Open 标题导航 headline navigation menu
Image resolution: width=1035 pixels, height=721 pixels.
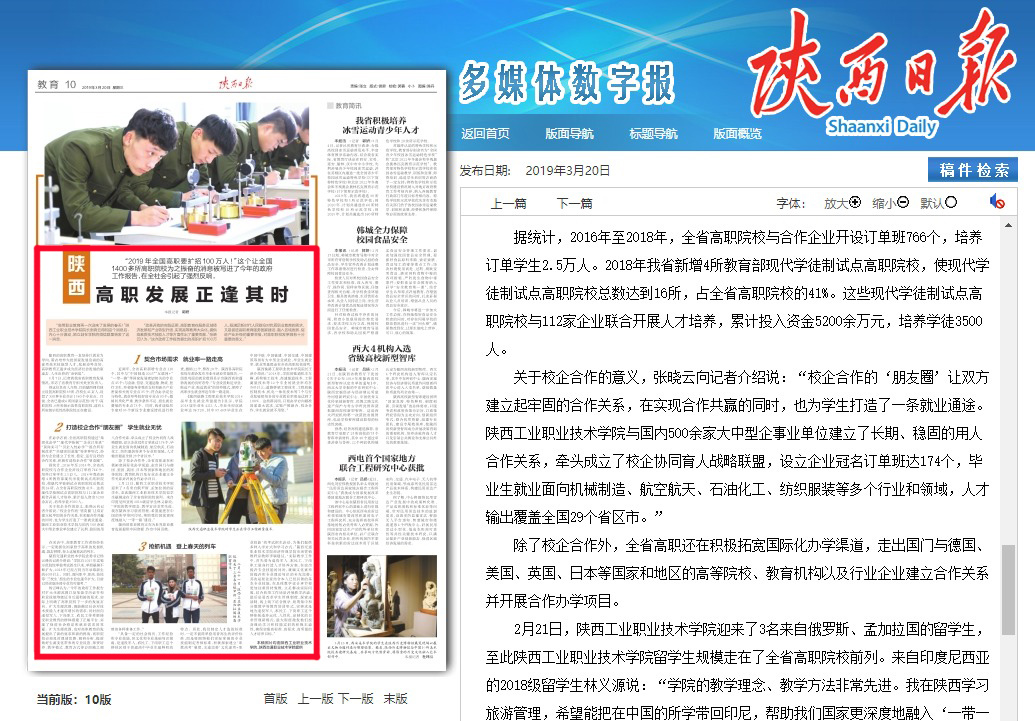pyautogui.click(x=653, y=134)
